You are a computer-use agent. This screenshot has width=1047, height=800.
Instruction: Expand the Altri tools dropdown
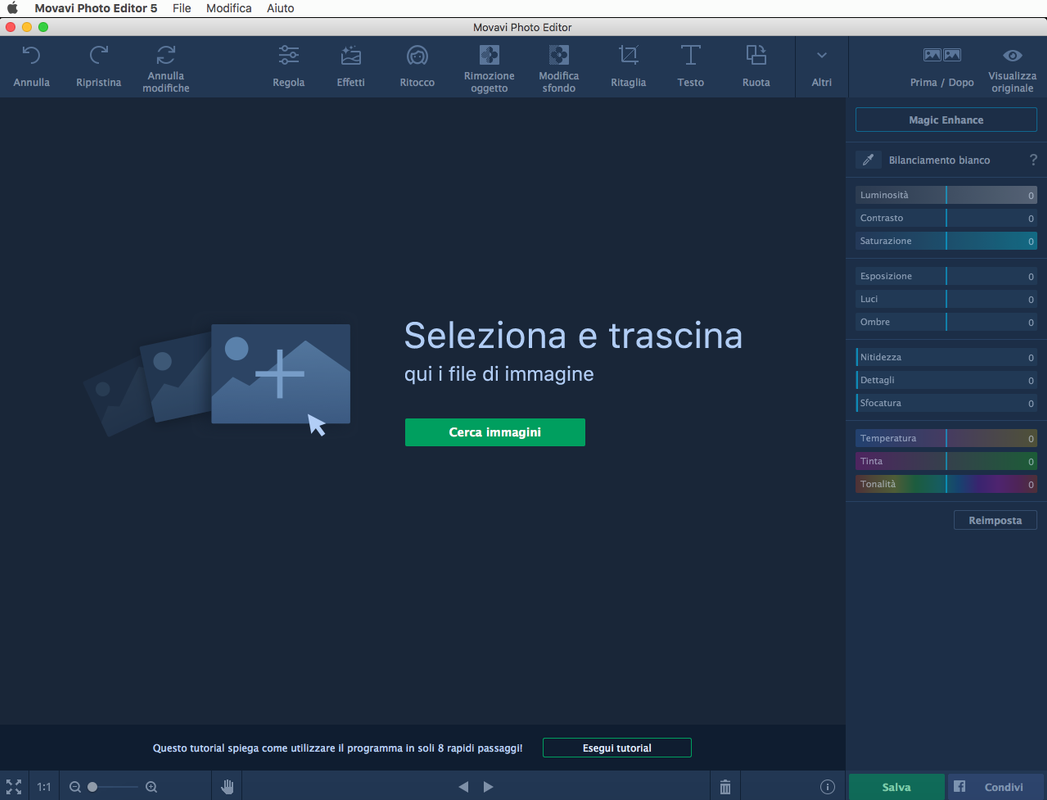pyautogui.click(x=822, y=66)
